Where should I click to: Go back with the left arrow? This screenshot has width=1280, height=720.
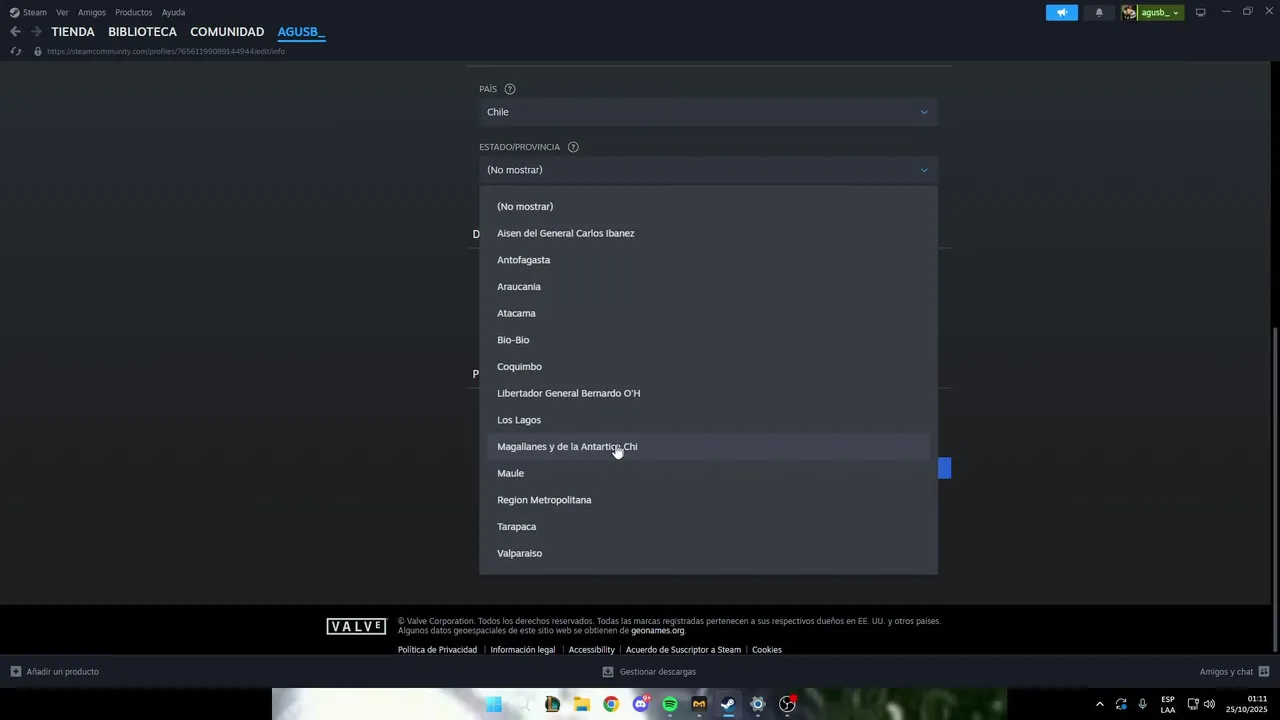(15, 32)
